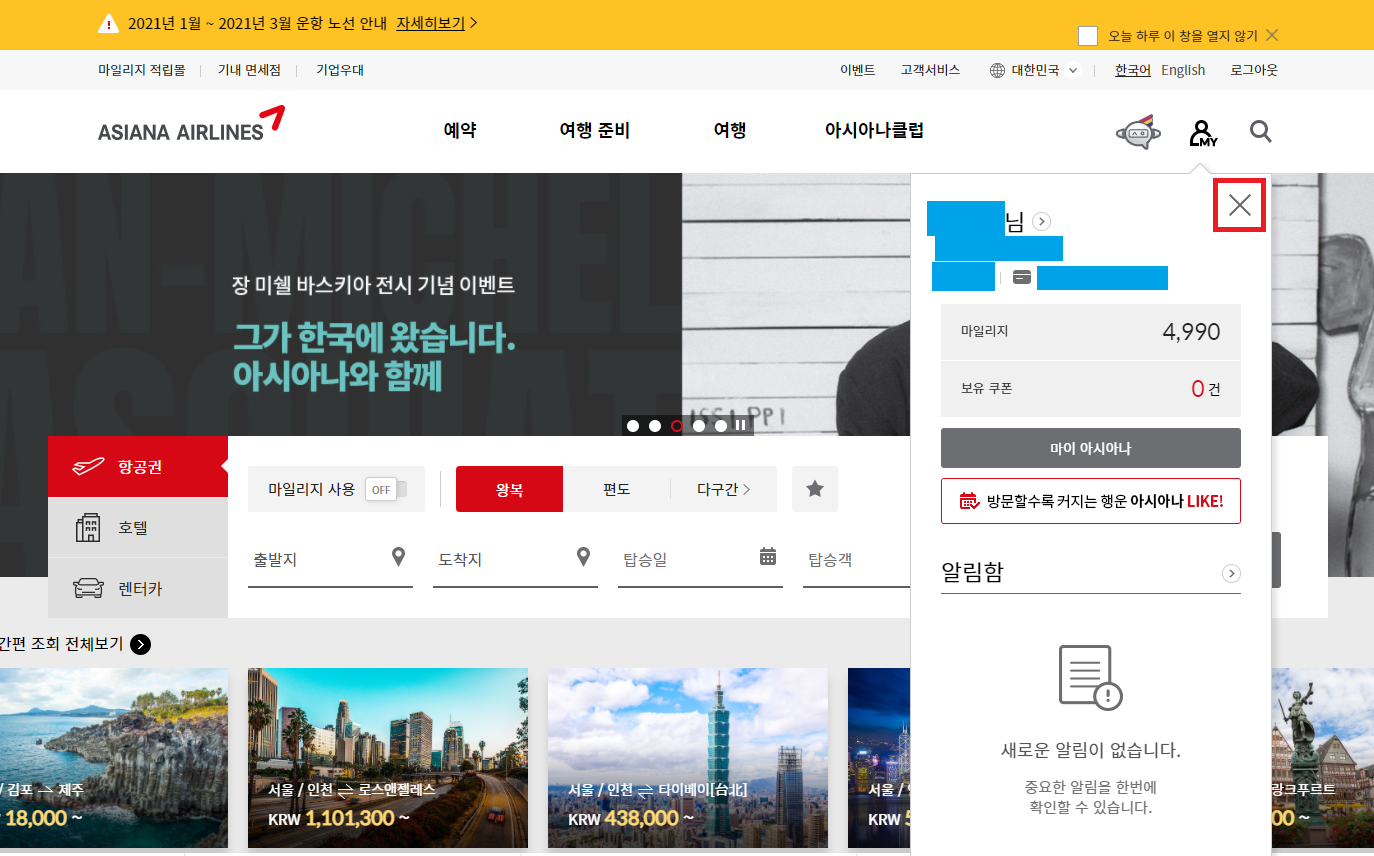Click the airplane icon in the 항공권 tab

click(x=88, y=467)
